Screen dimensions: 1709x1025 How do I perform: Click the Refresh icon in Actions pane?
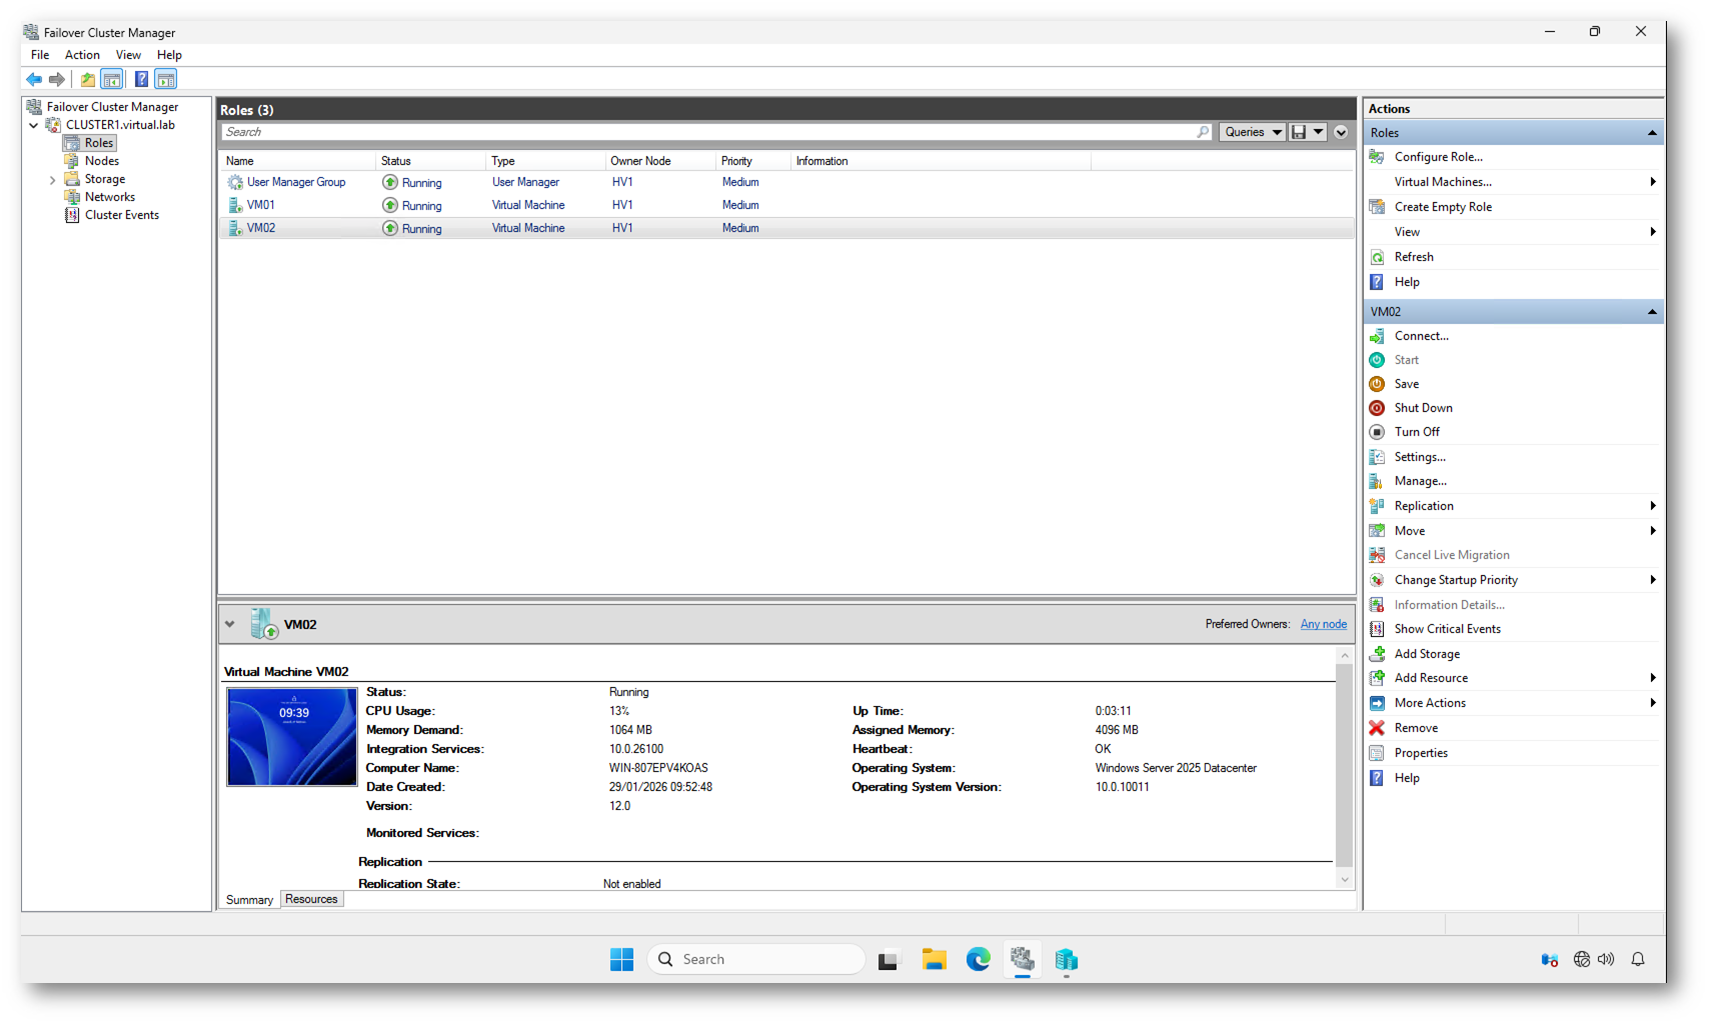(x=1377, y=257)
